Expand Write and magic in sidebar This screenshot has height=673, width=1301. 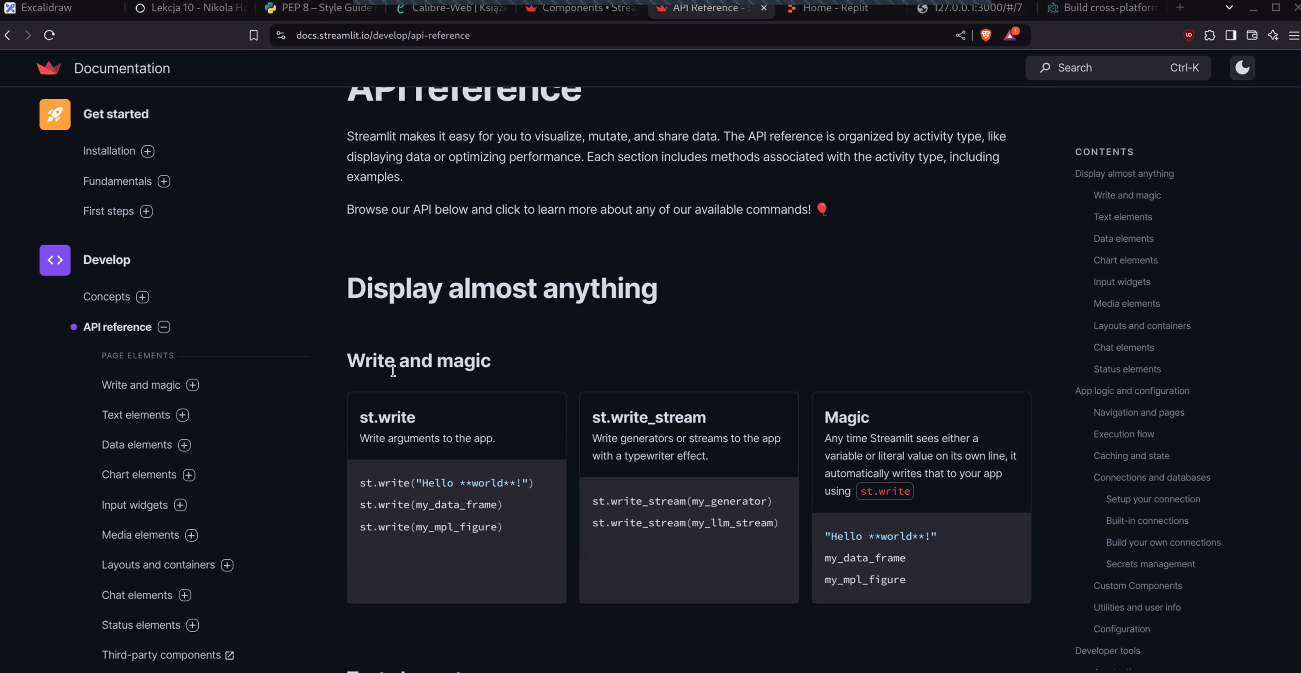point(193,385)
